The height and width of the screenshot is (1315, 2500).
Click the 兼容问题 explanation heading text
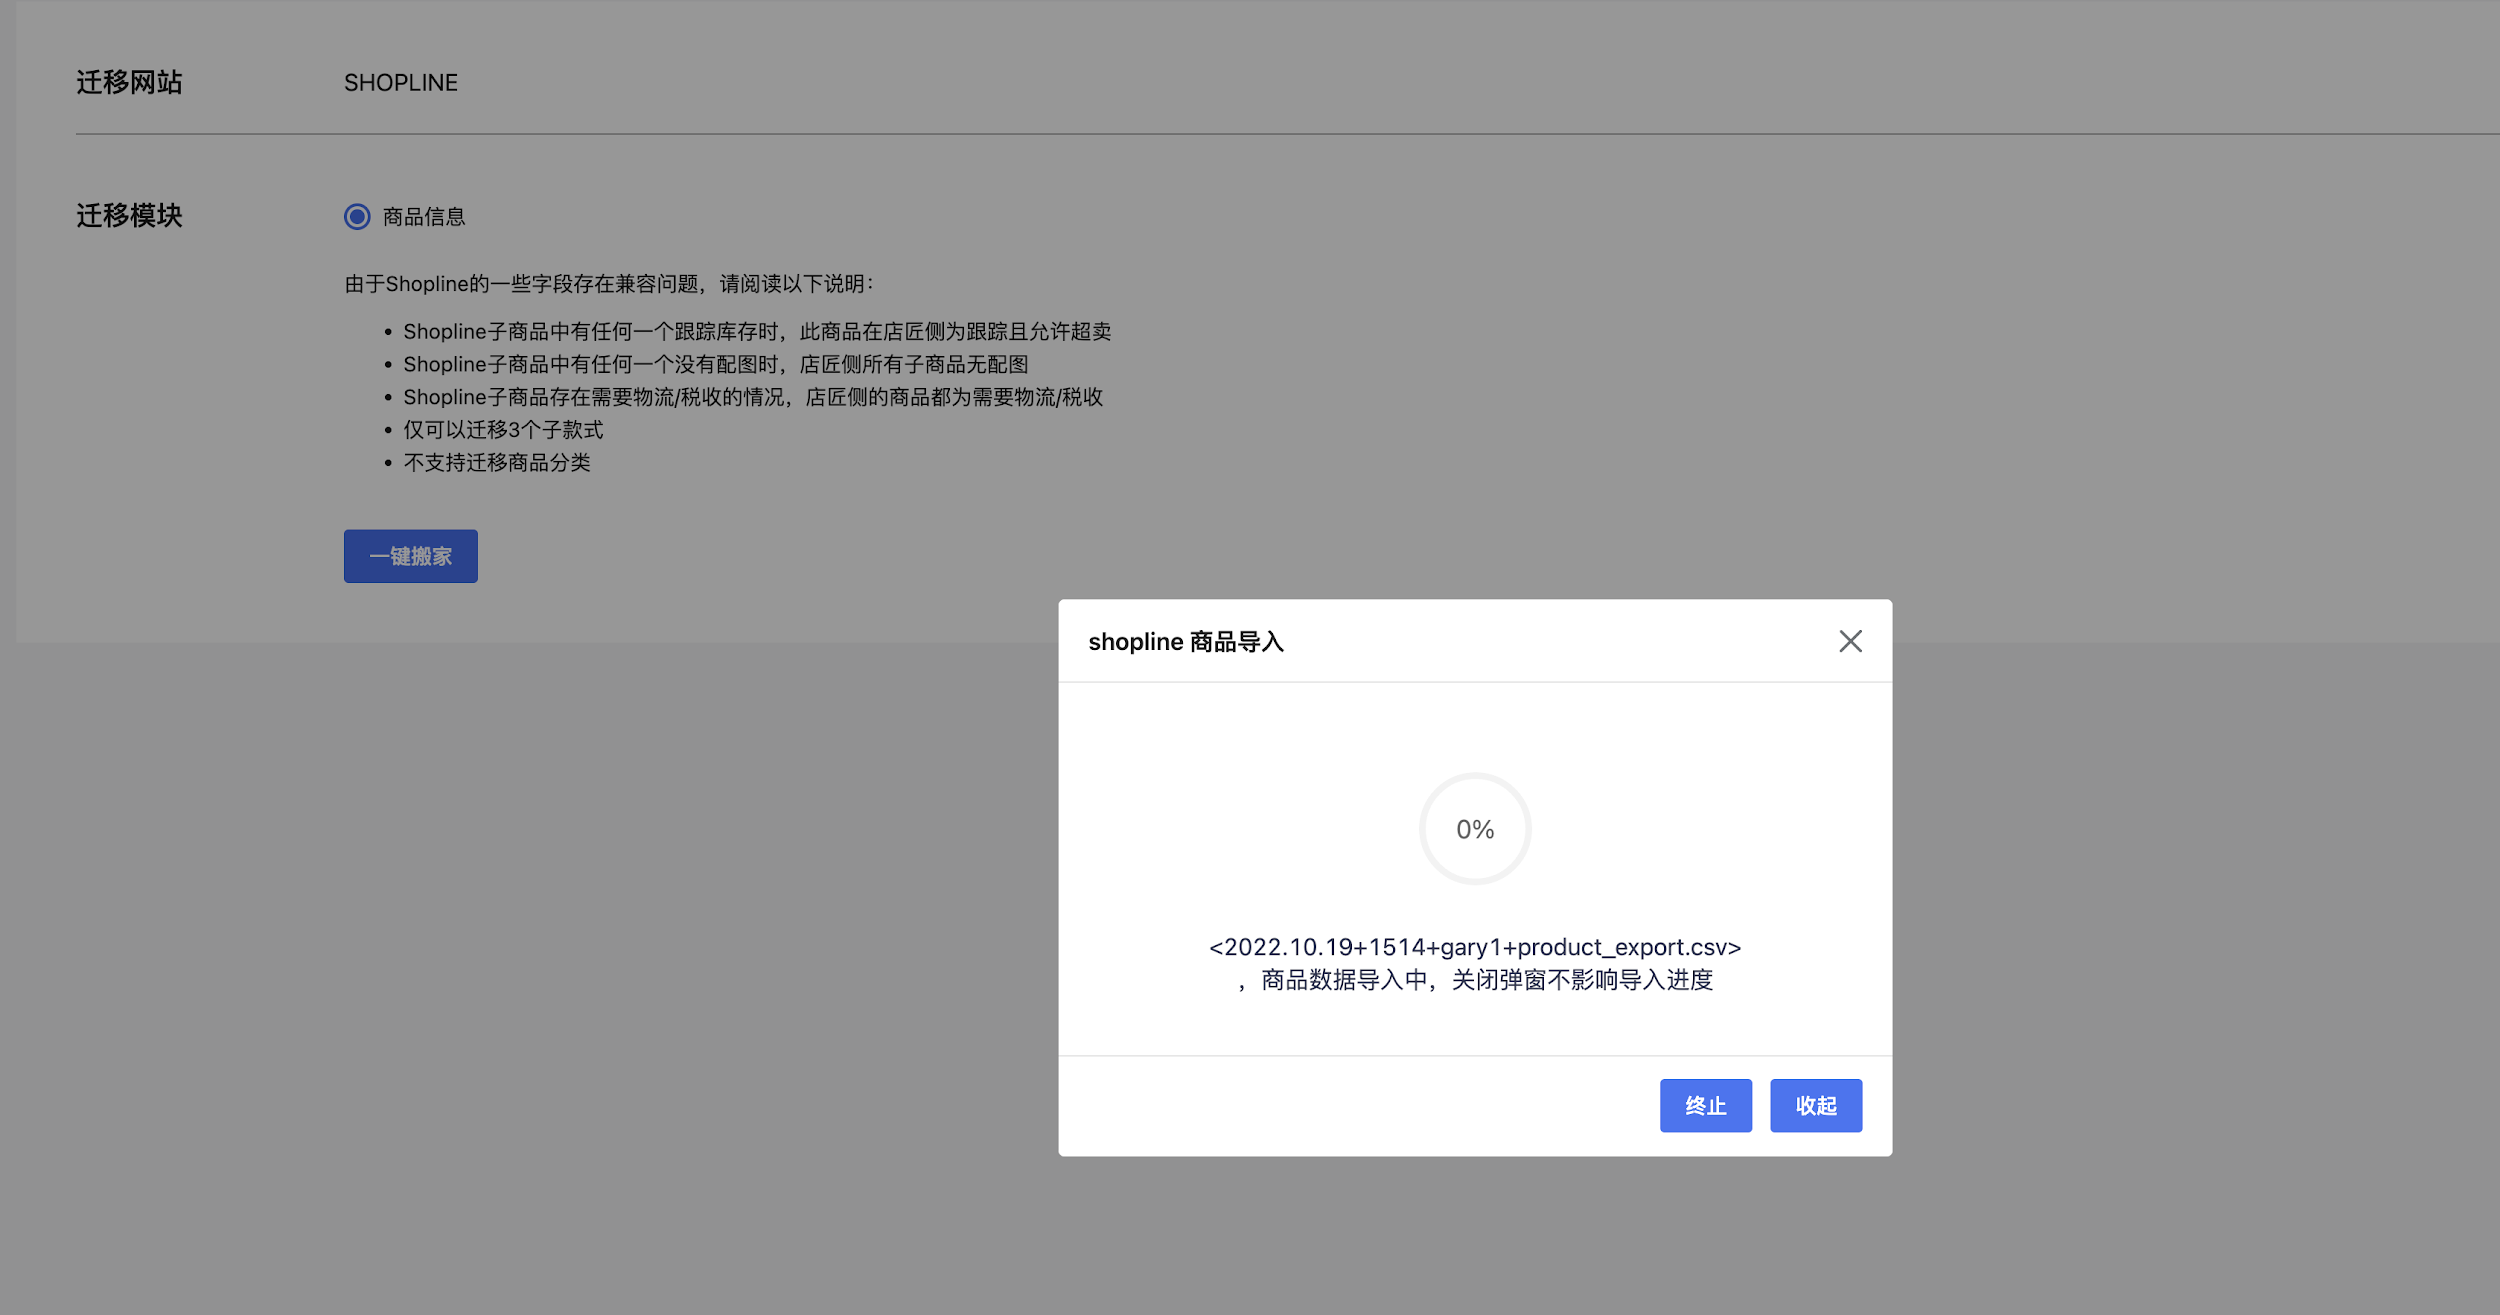[x=609, y=284]
